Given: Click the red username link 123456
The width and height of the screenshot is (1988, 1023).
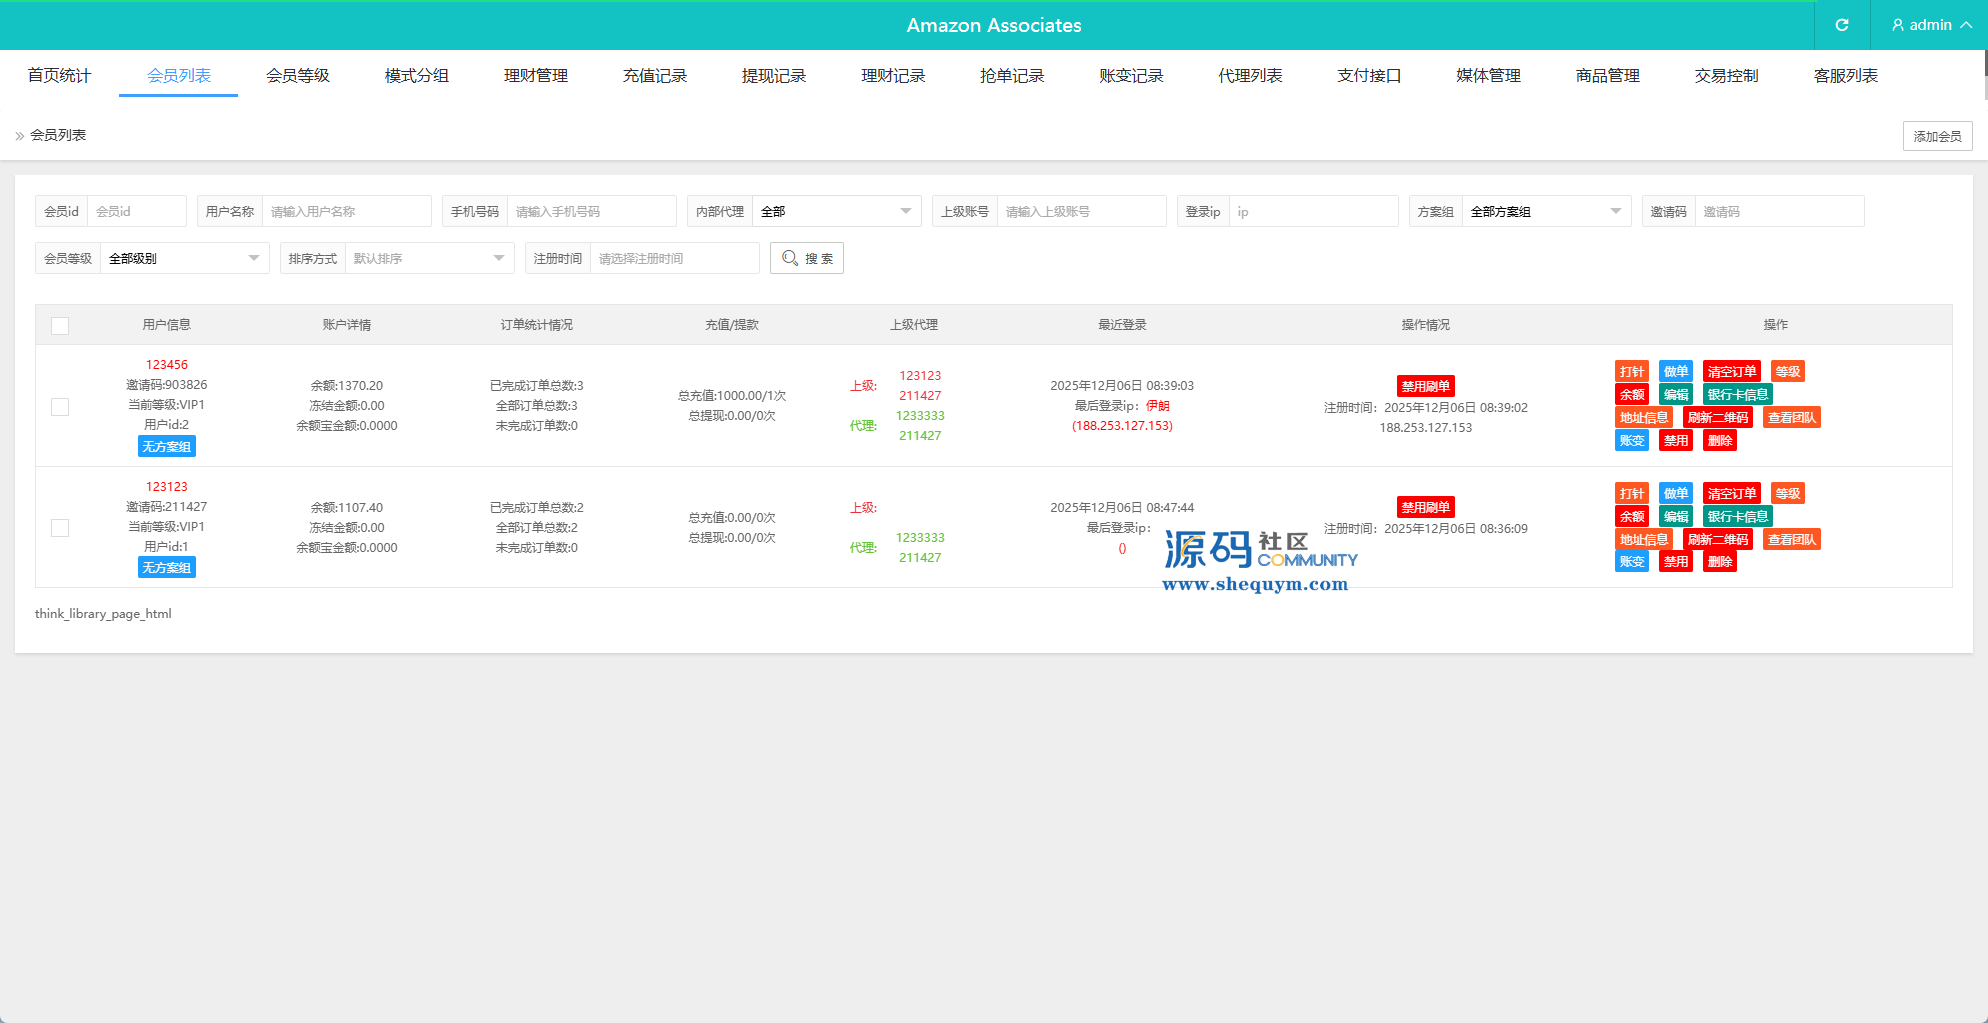Looking at the screenshot, I should [167, 365].
